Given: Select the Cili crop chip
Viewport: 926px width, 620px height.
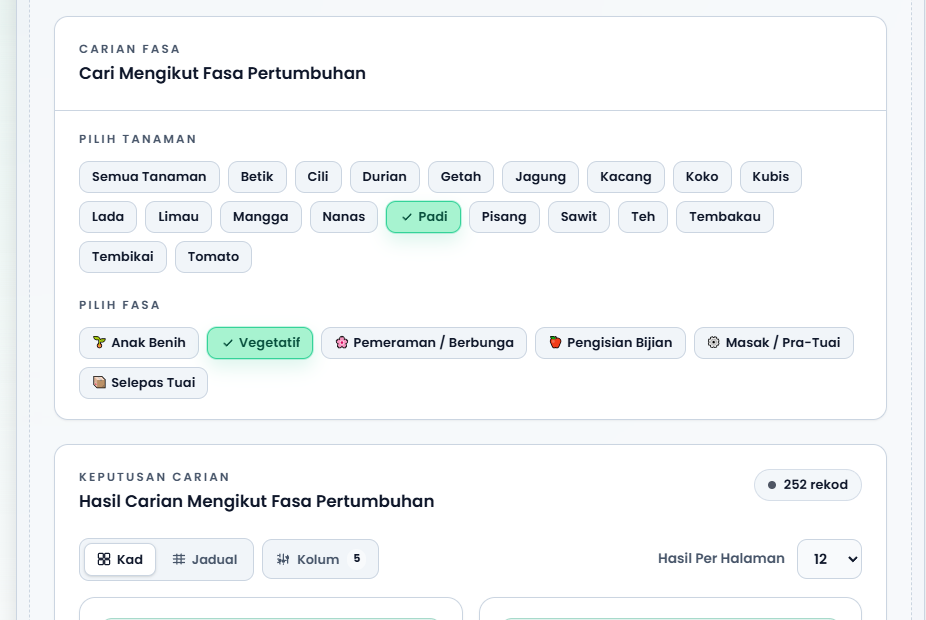Looking at the screenshot, I should pyautogui.click(x=318, y=177).
